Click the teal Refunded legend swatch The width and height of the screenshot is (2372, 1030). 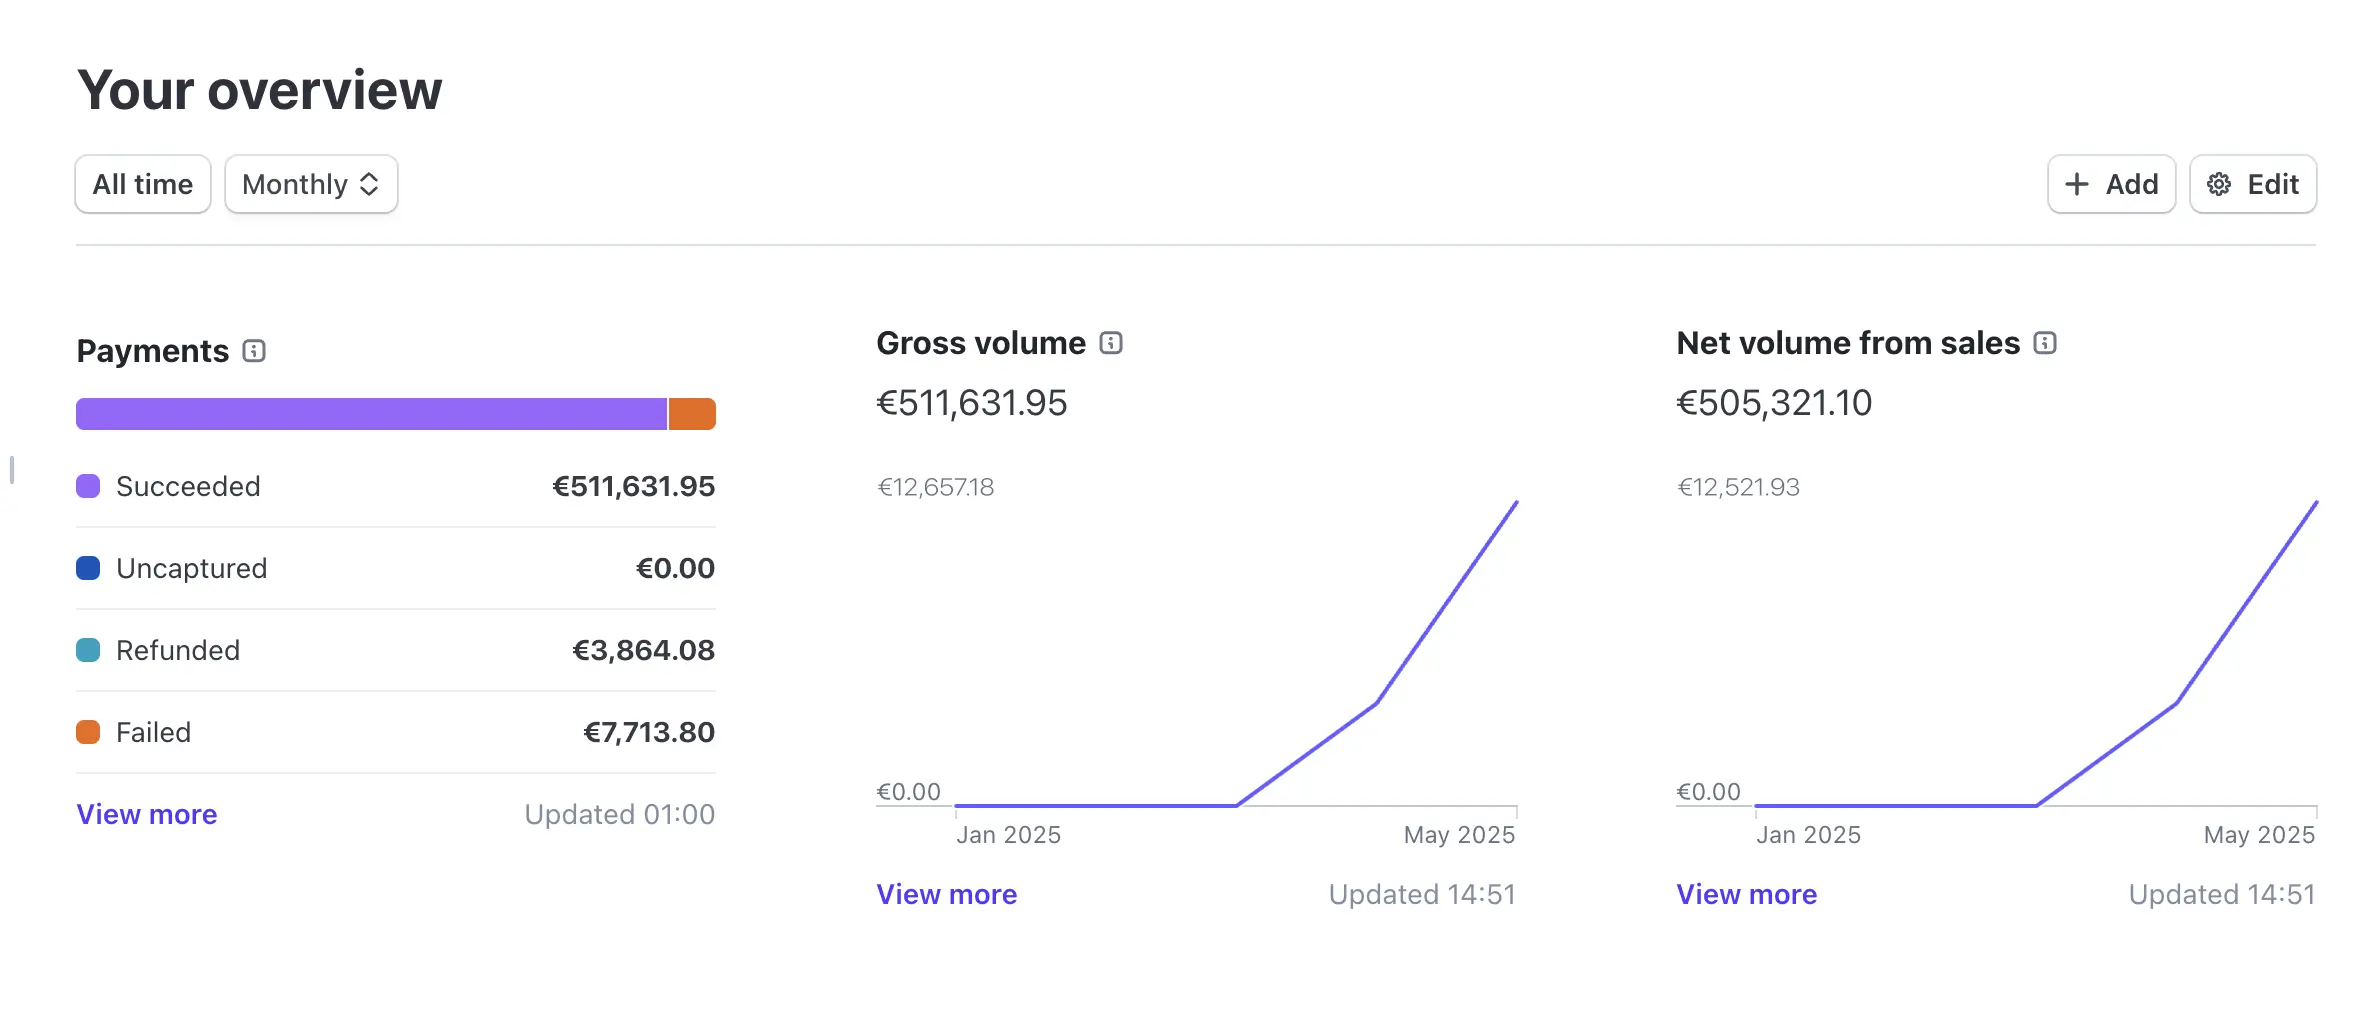click(88, 650)
